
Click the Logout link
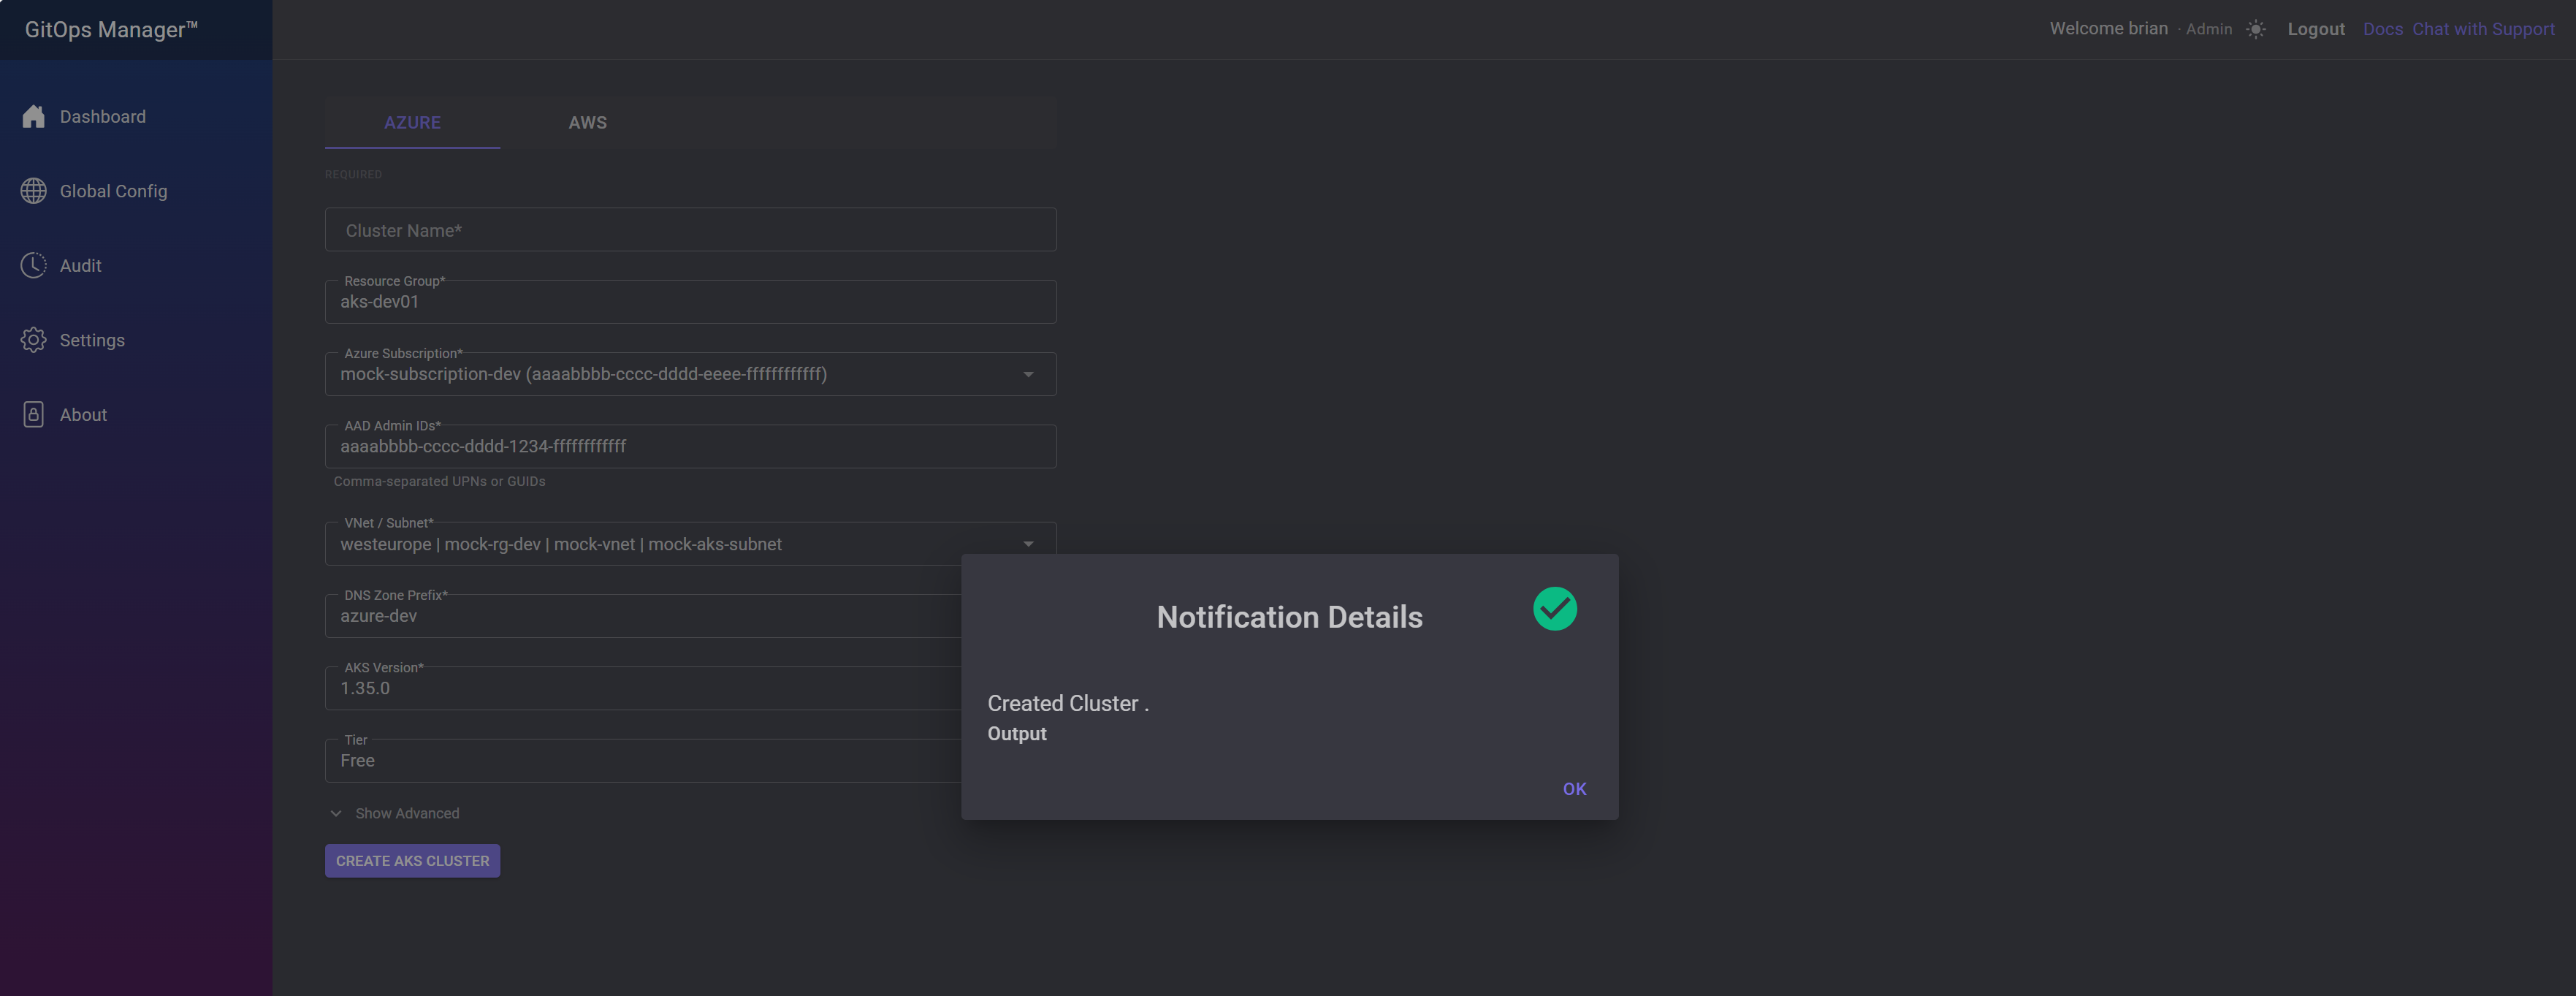point(2316,29)
